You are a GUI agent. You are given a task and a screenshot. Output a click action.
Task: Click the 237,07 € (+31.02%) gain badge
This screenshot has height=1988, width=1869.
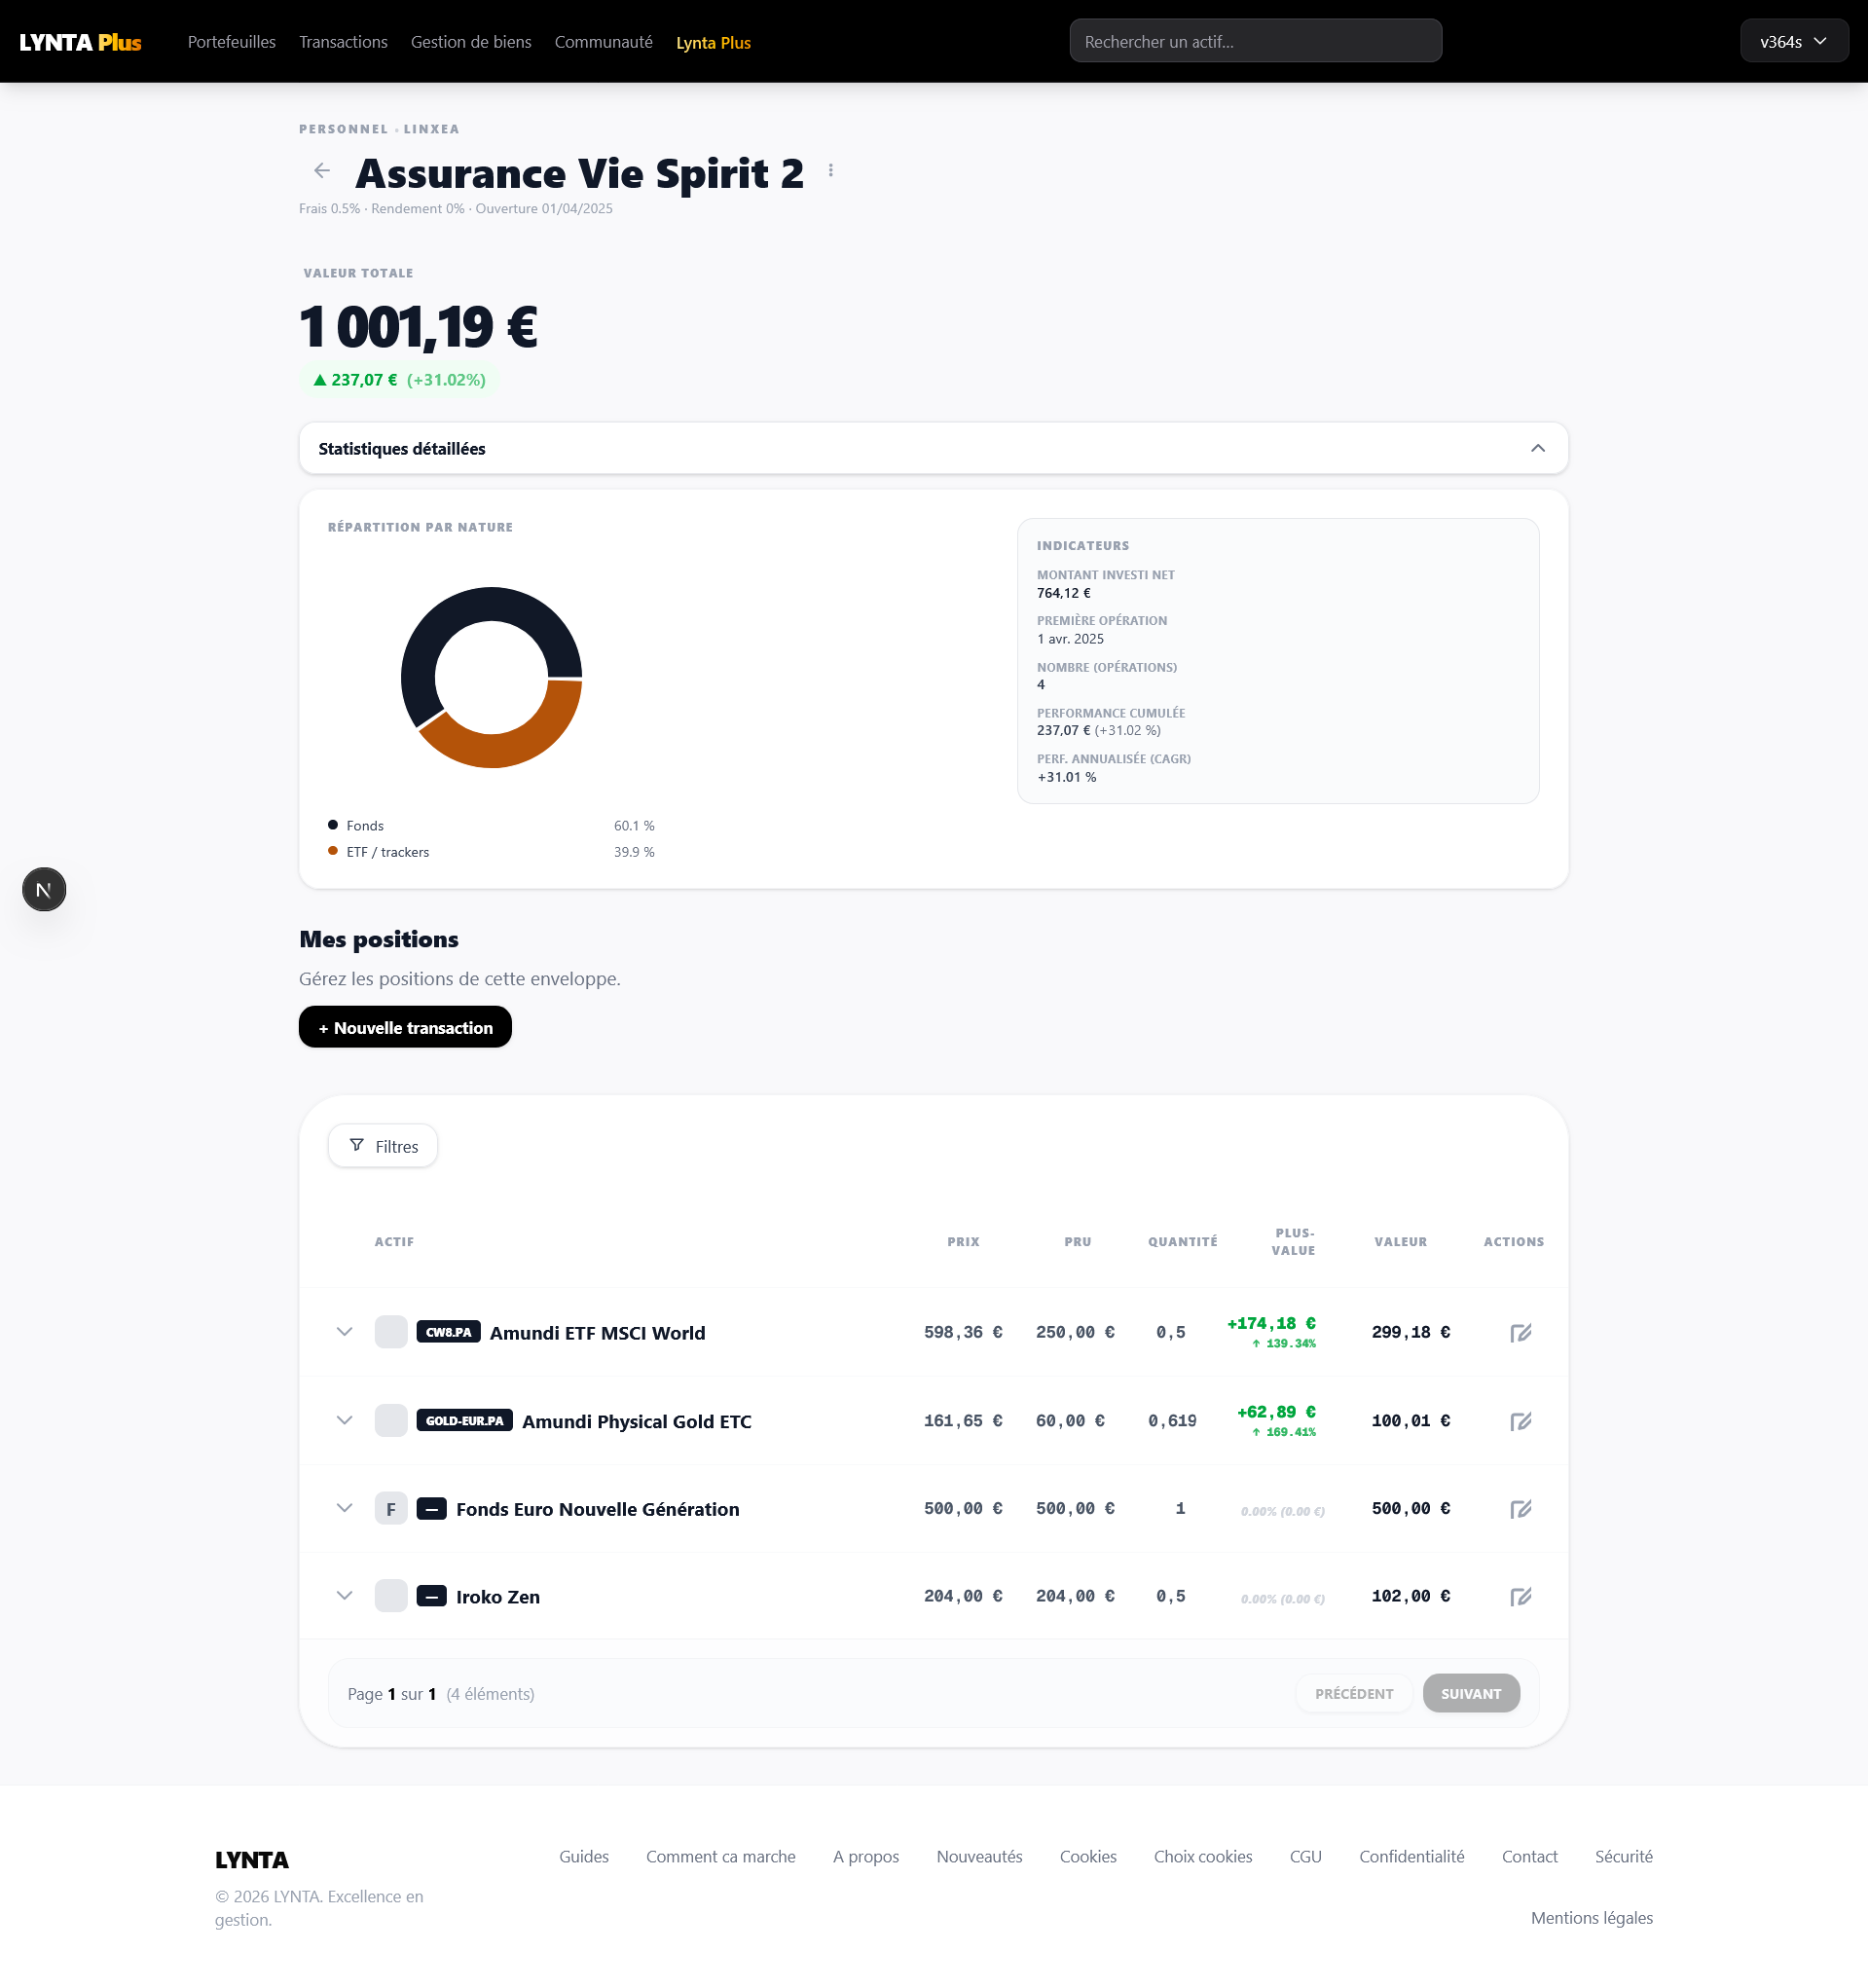click(399, 380)
